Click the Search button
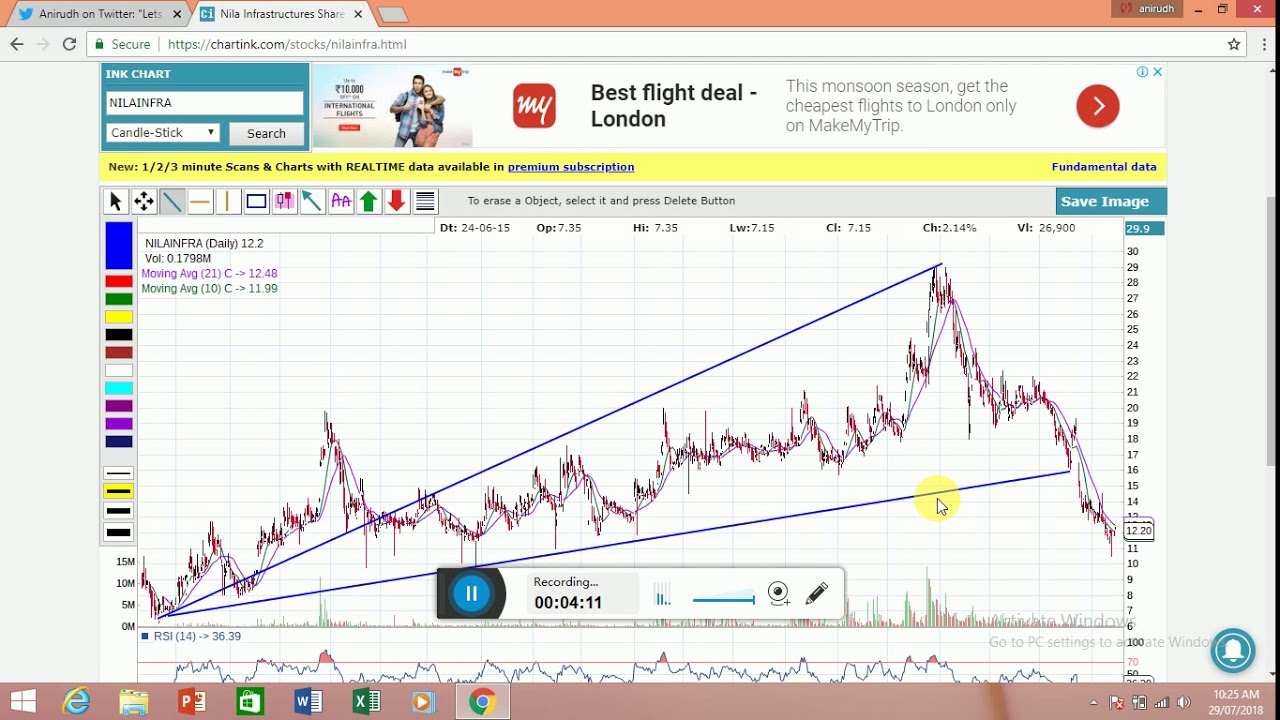This screenshot has height=720, width=1280. pyautogui.click(x=266, y=134)
